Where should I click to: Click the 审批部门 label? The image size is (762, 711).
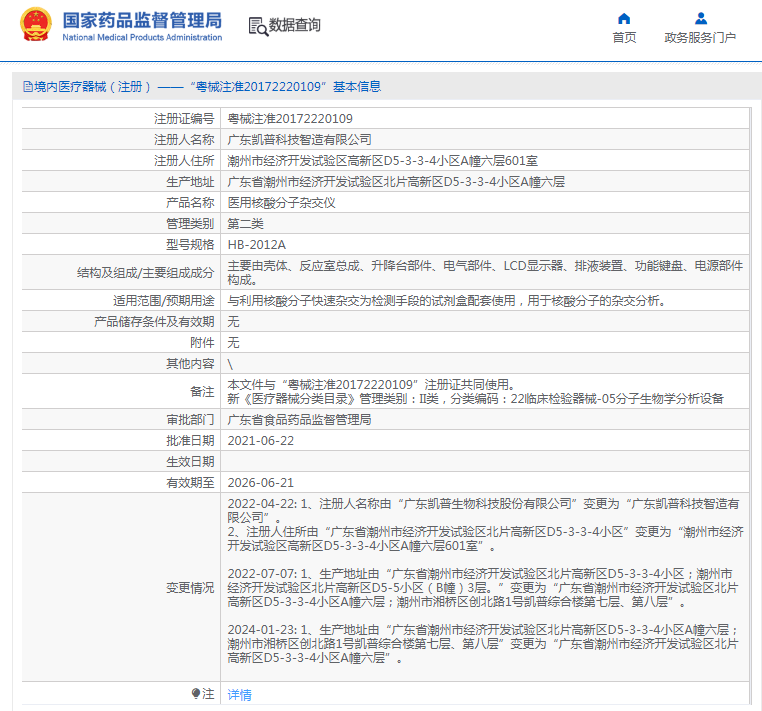point(190,419)
